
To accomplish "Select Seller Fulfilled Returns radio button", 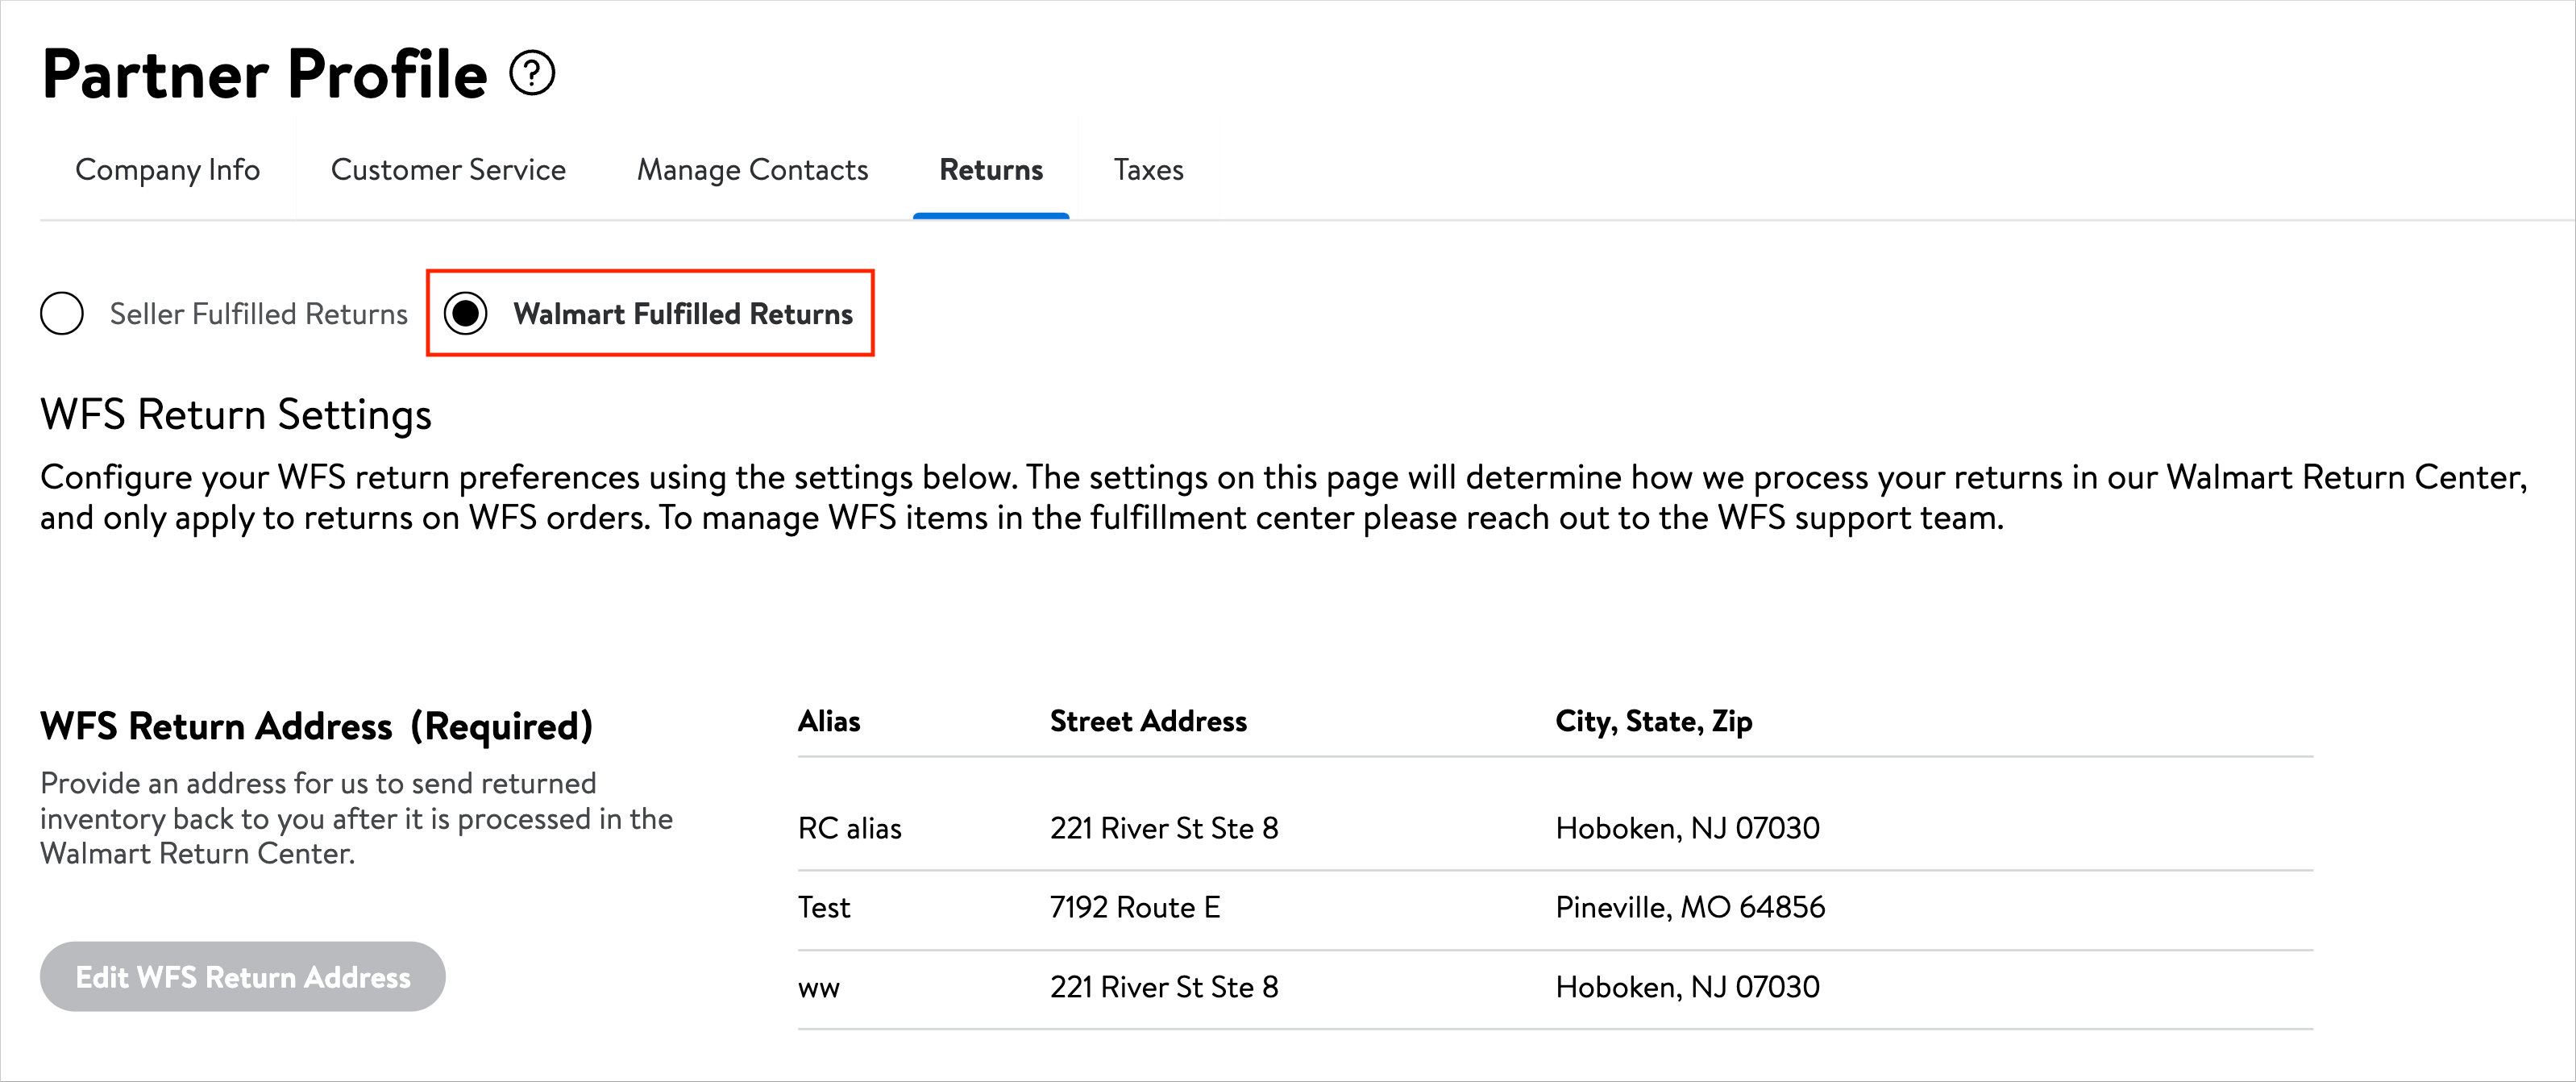I will [62, 313].
